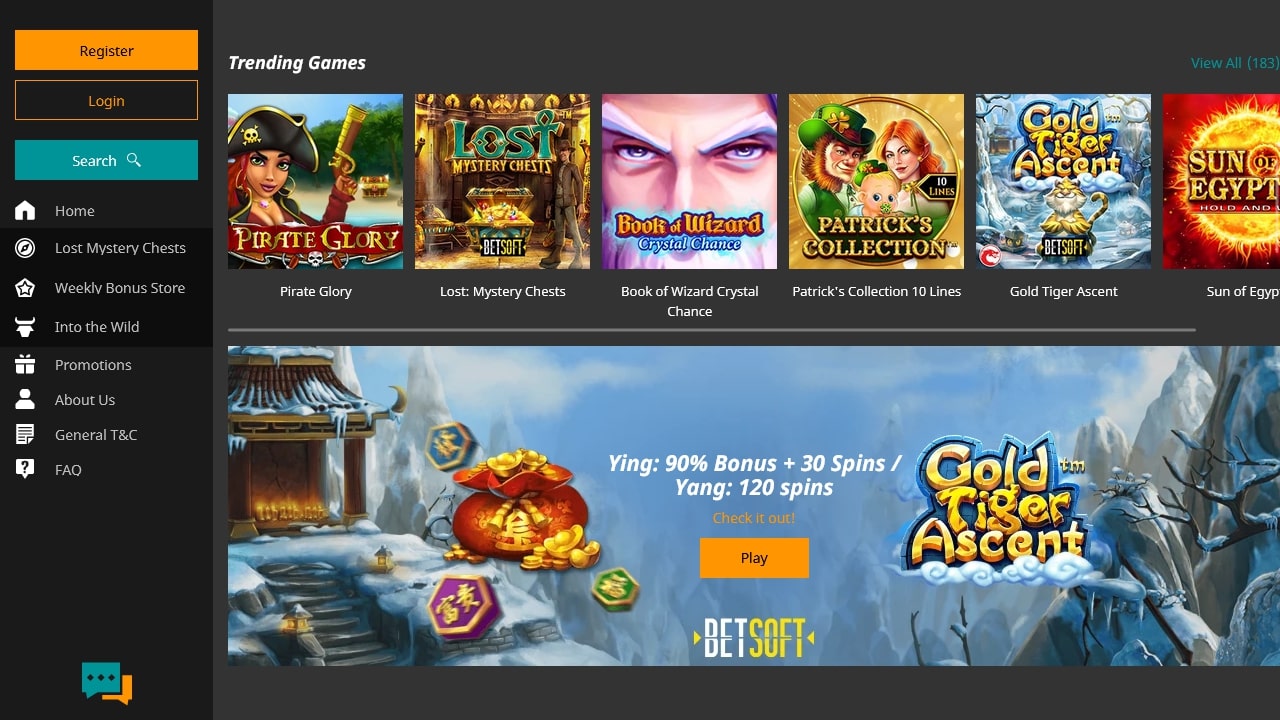The width and height of the screenshot is (1280, 720).
Task: Click the About Us person icon
Action: pyautogui.click(x=25, y=400)
